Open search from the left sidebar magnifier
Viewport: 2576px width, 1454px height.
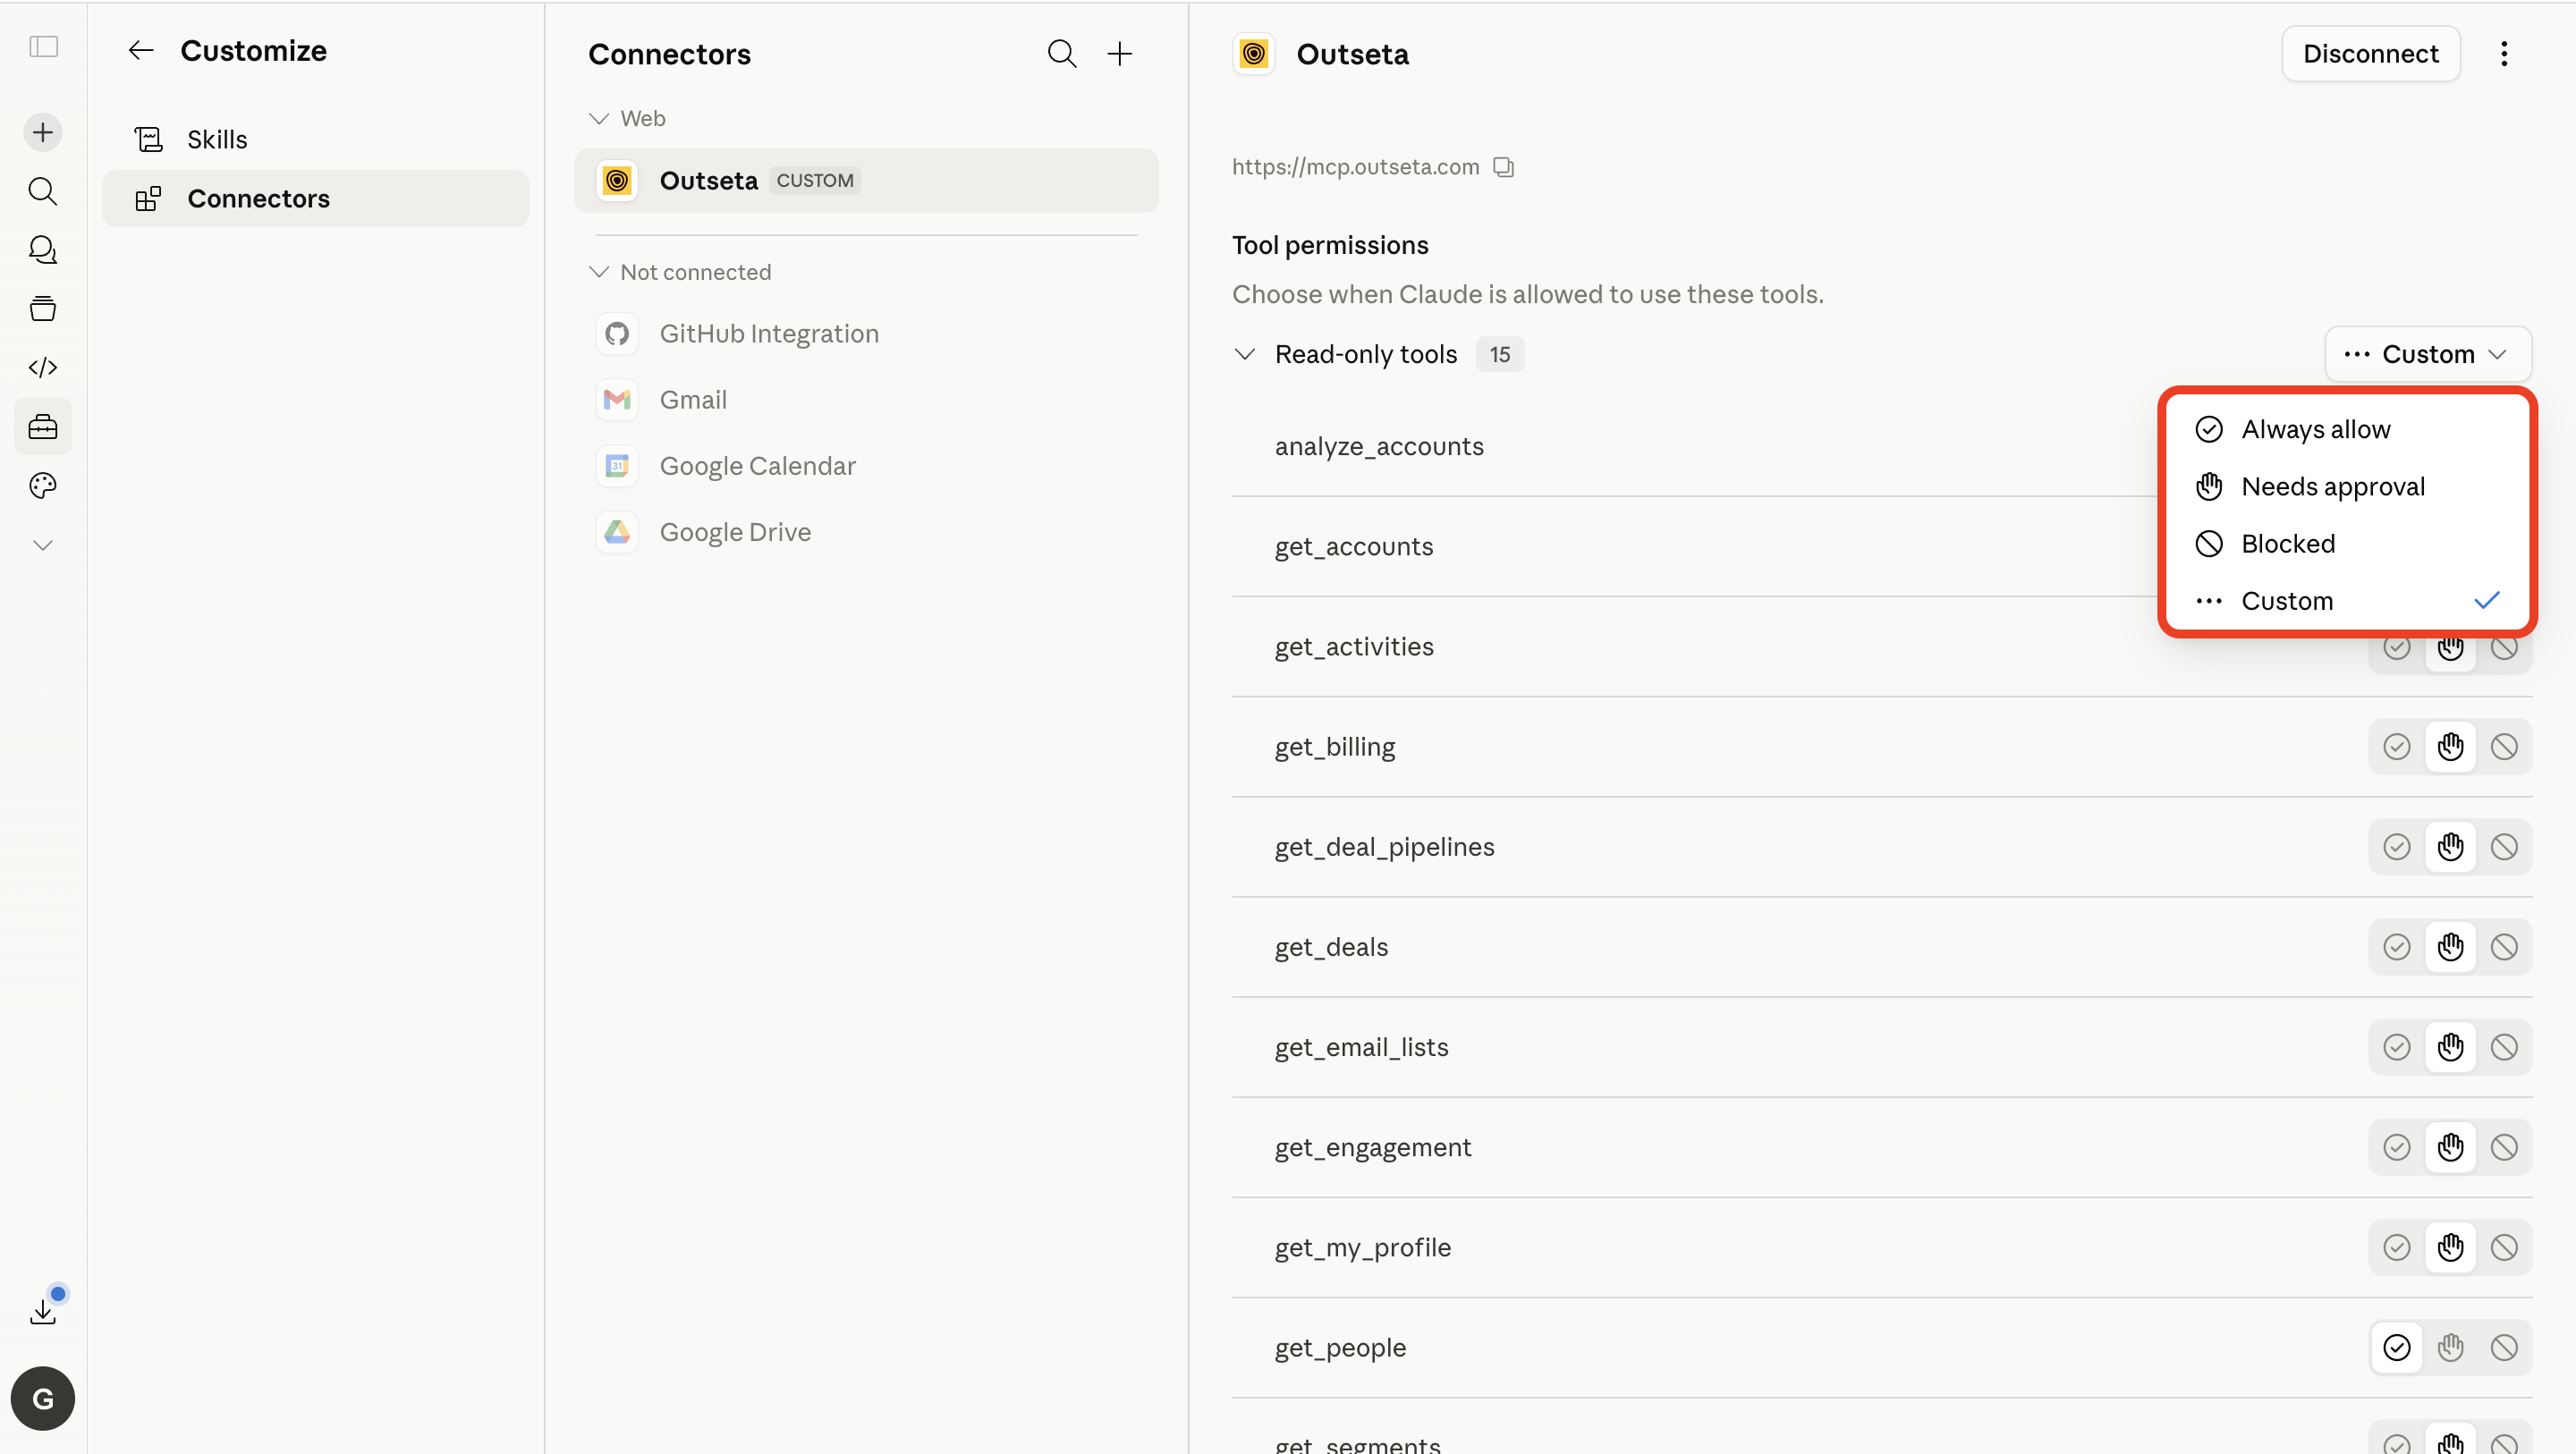43,191
